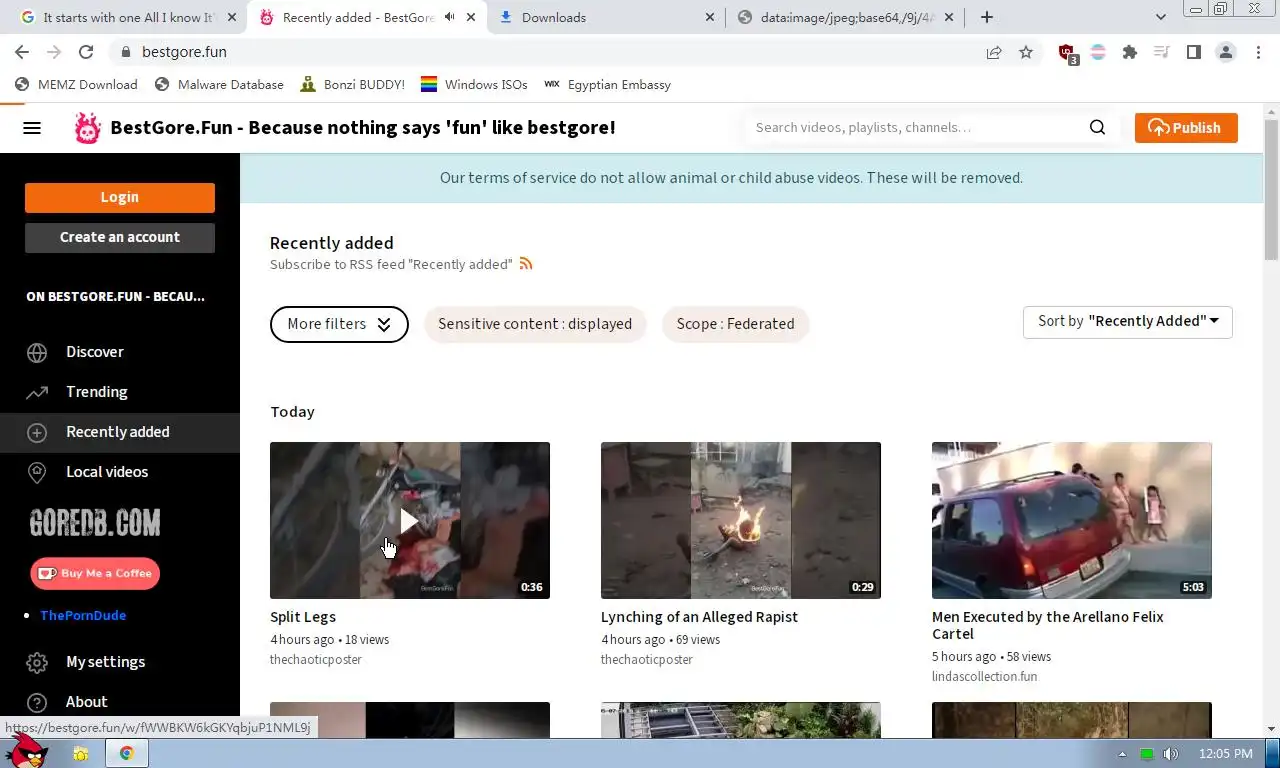The image size is (1280, 768).
Task: Open the Chrome profile avatar
Action: coord(1226,52)
